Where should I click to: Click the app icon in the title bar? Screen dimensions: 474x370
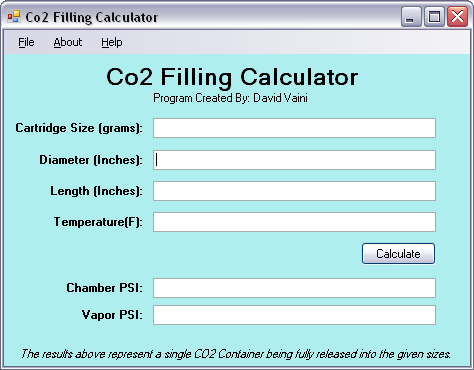click(14, 16)
